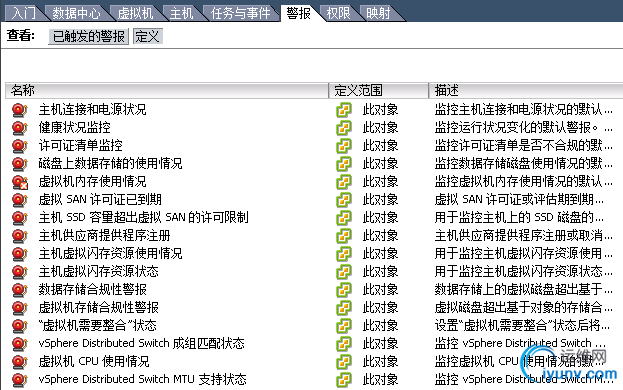The height and width of the screenshot is (390, 623).
Task: Select alarm name 主机连接和电源状况
Action: tap(93, 109)
